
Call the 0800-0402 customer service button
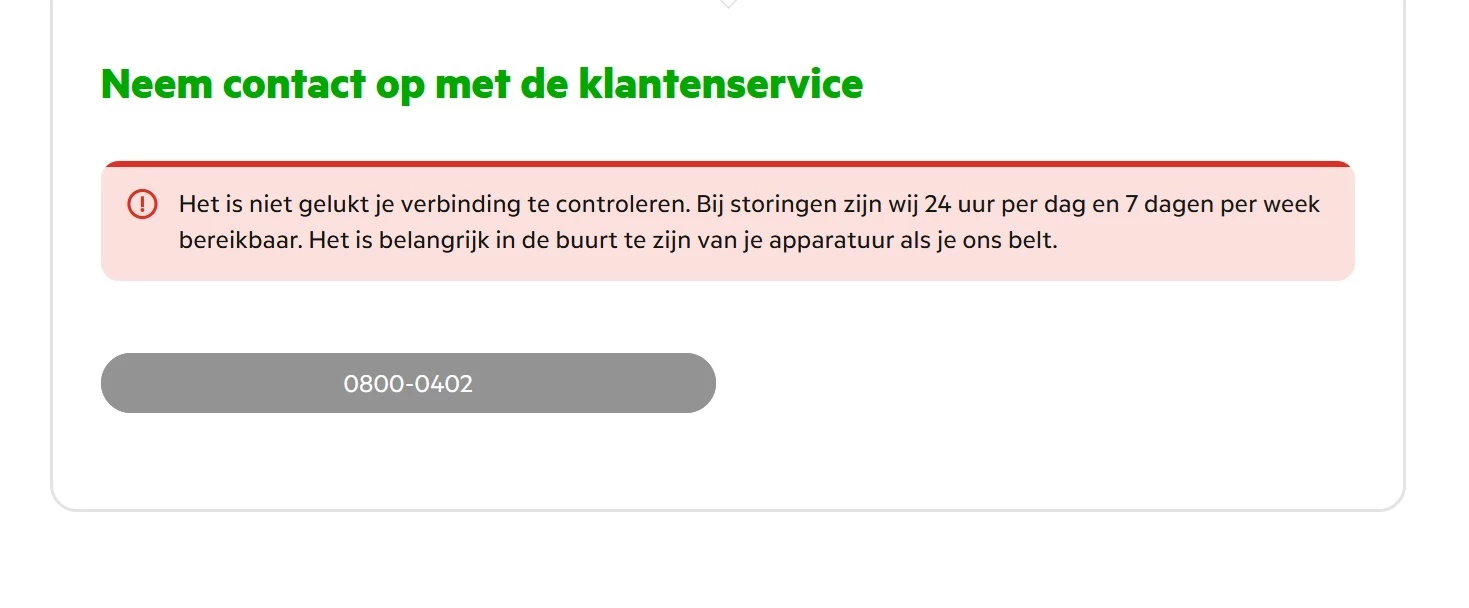[408, 383]
